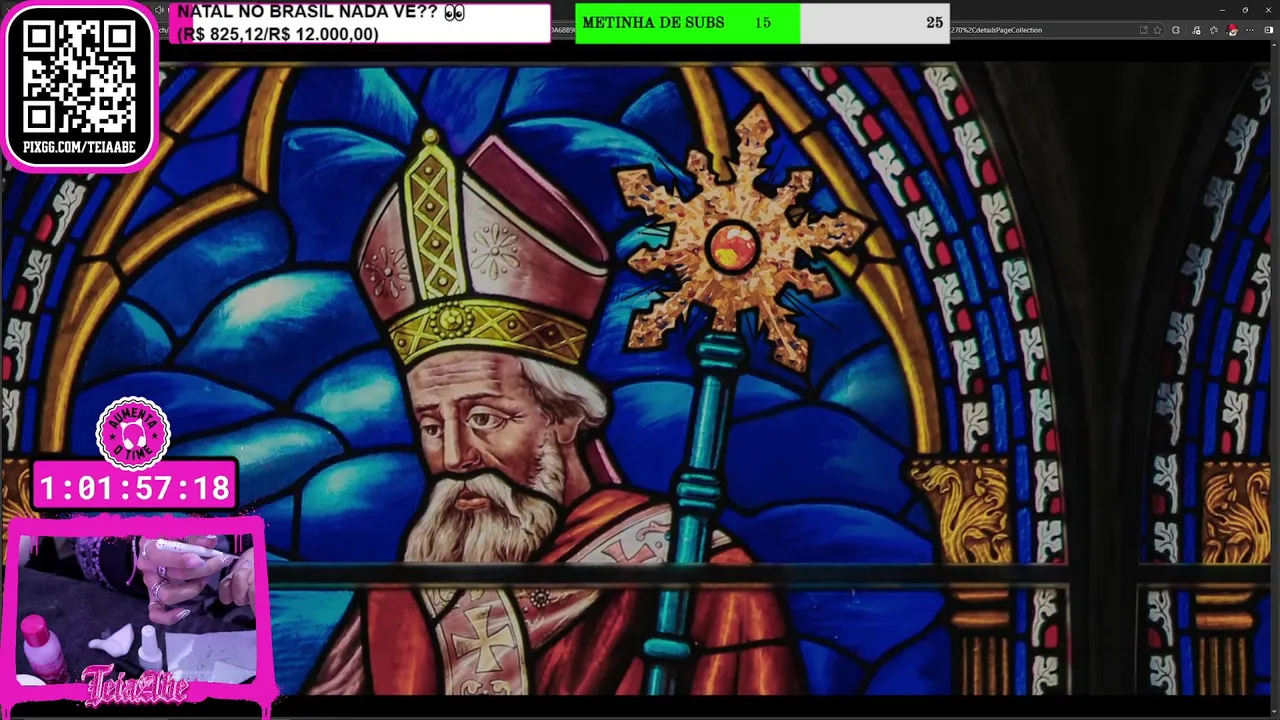Click the QR code image
The width and height of the screenshot is (1280, 720).
click(79, 77)
